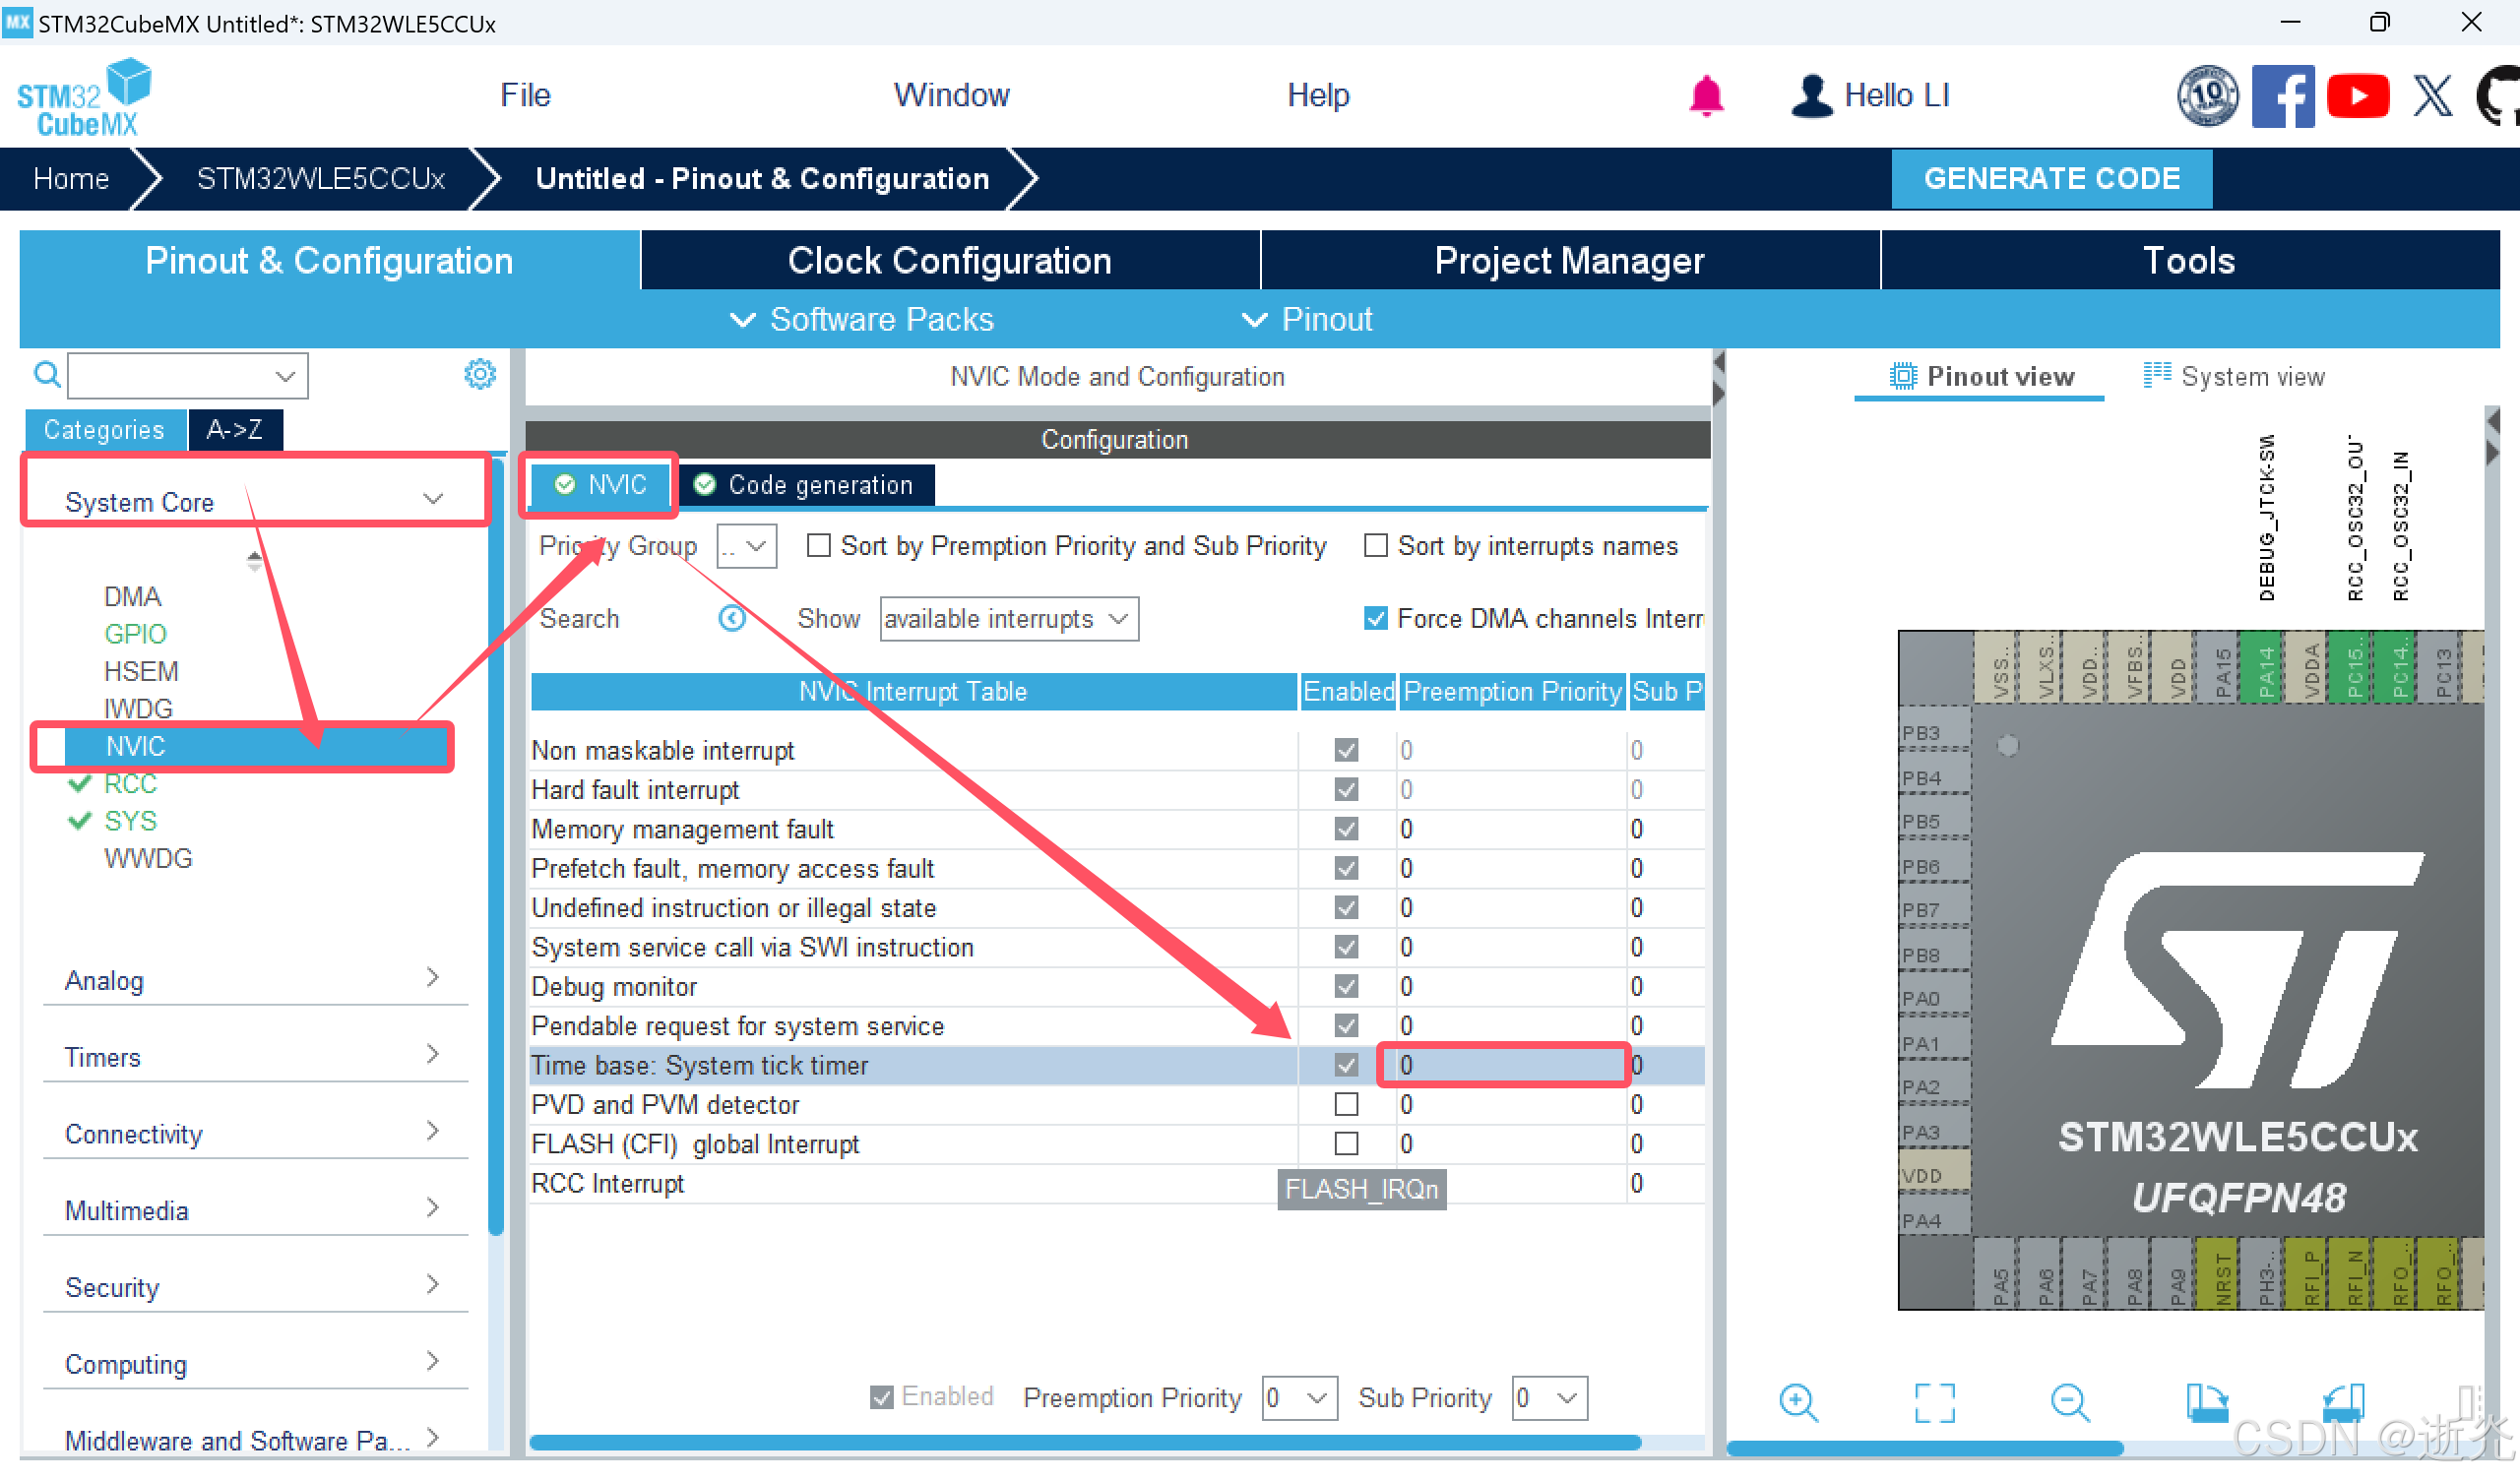Click pin PA15 on the chip
The height and width of the screenshot is (1480, 2520).
[2216, 667]
